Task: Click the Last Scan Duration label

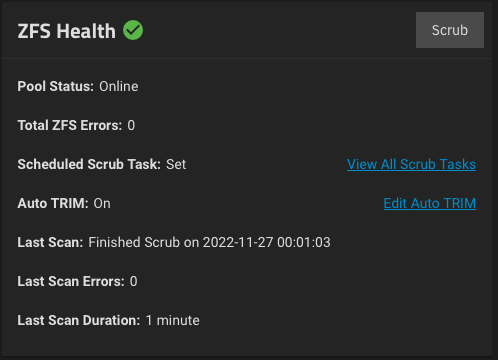Action: tap(79, 320)
